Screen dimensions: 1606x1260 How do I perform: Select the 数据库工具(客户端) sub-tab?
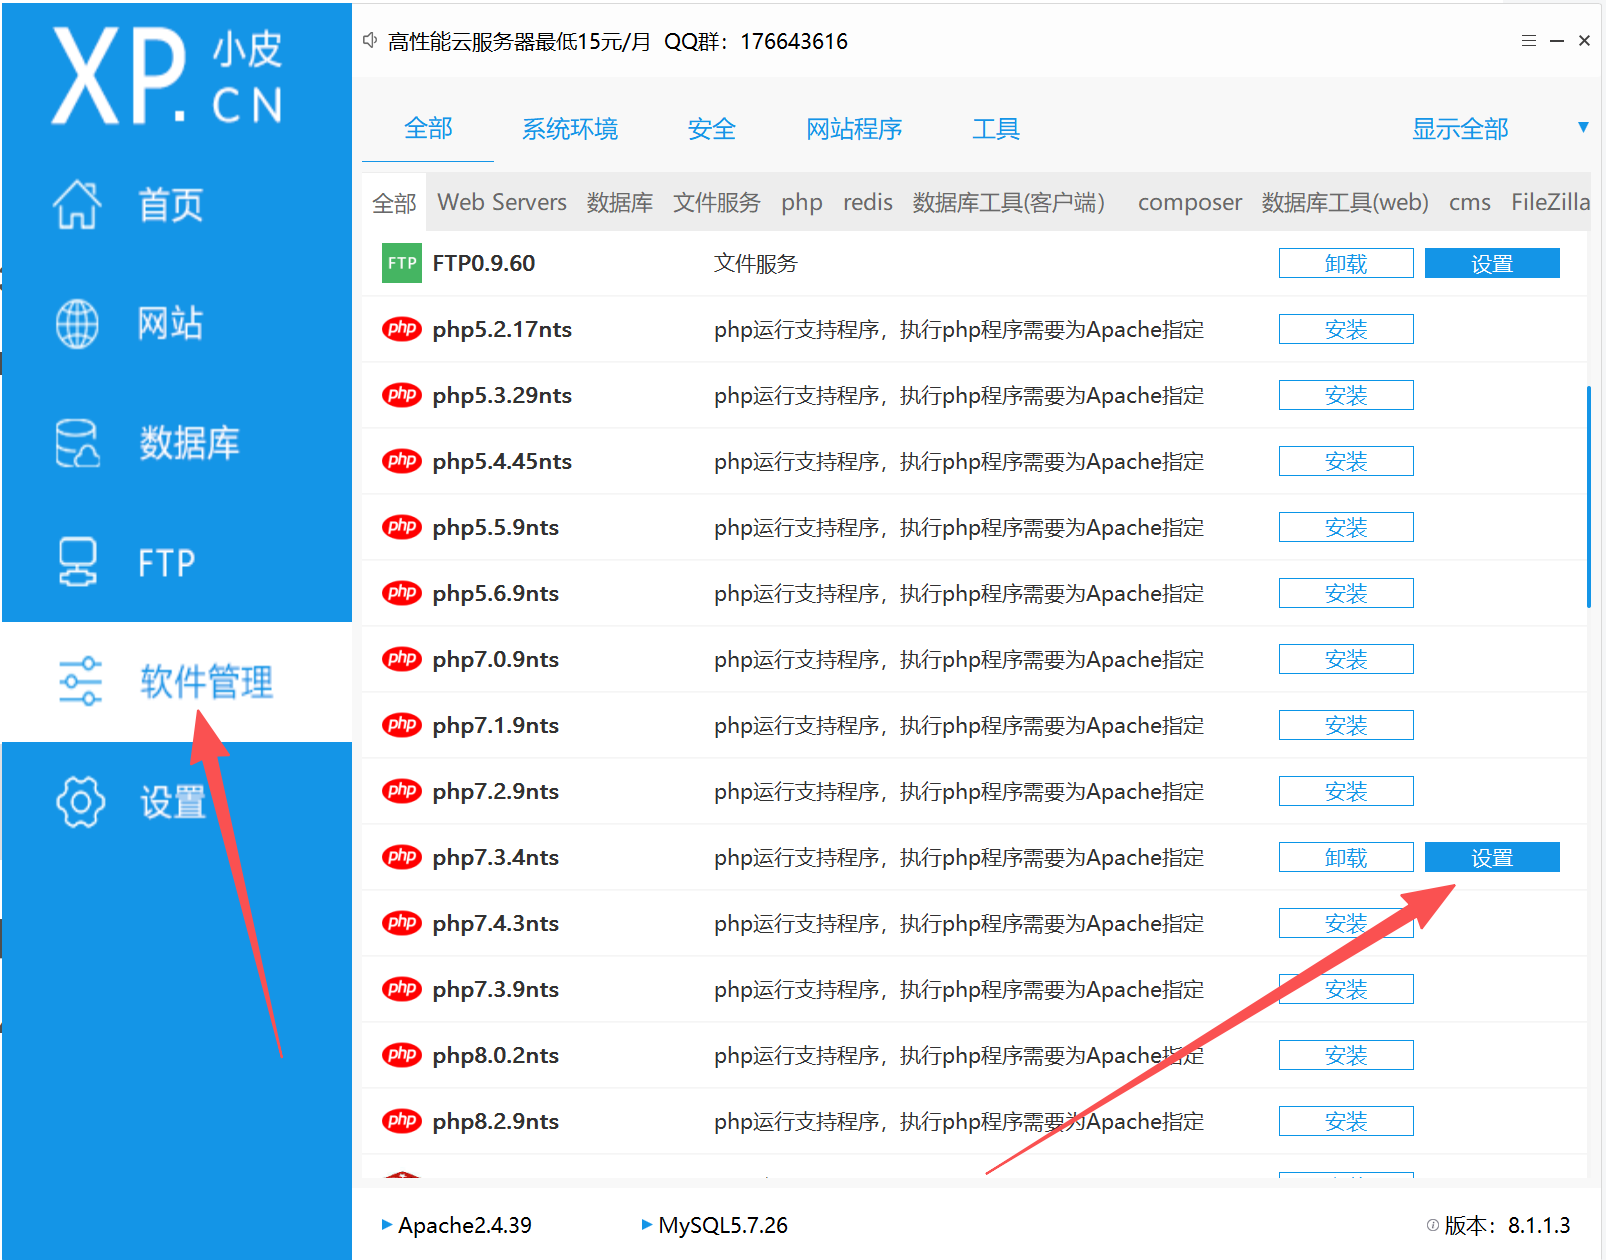(1008, 202)
